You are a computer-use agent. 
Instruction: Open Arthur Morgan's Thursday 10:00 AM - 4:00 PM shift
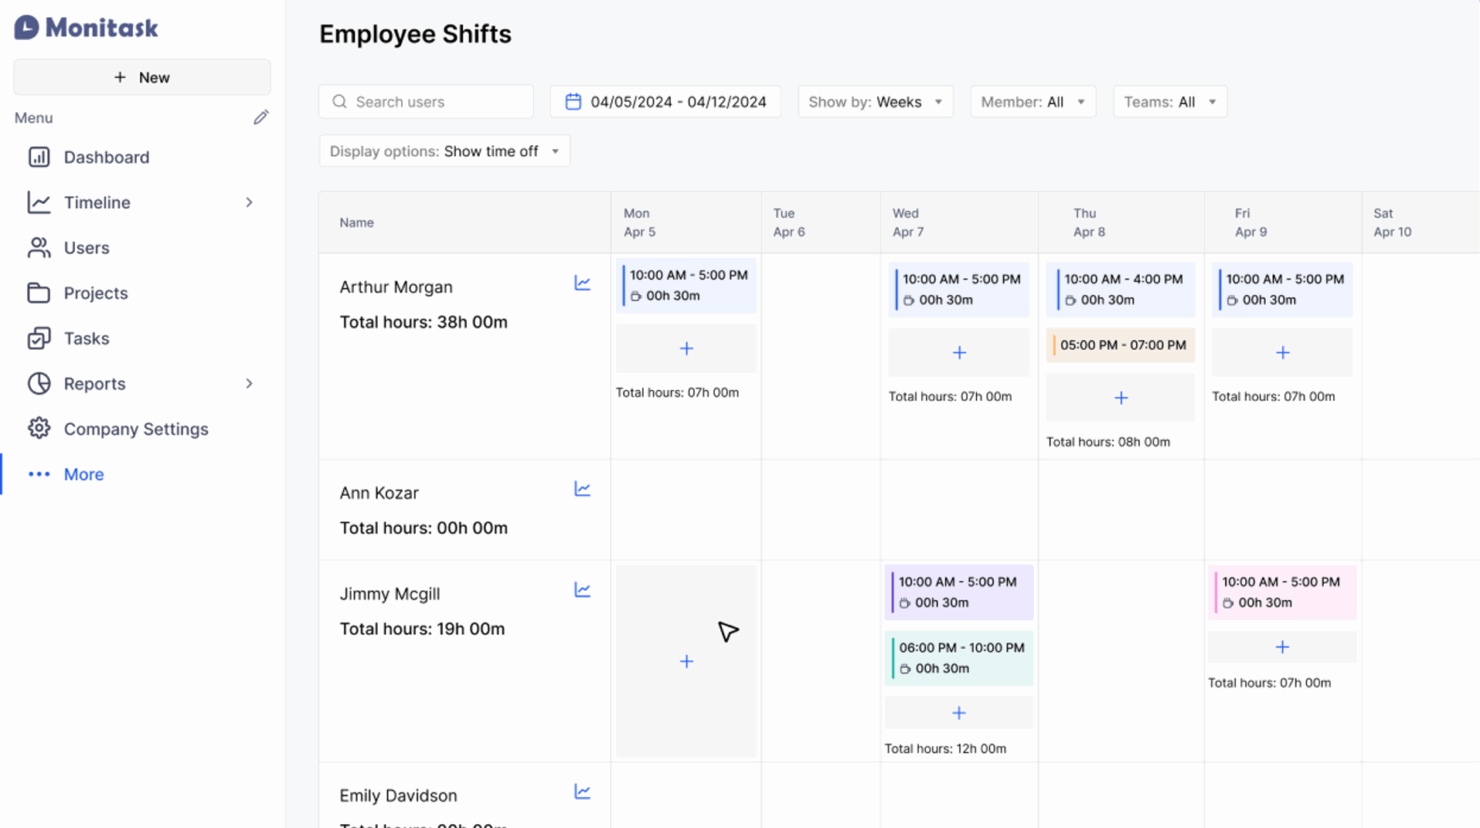click(x=1121, y=289)
